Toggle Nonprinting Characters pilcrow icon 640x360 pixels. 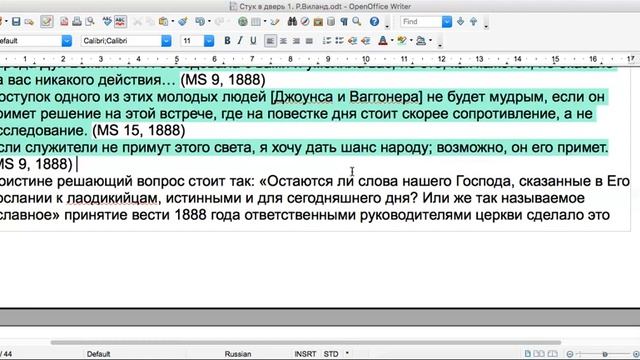point(344,22)
